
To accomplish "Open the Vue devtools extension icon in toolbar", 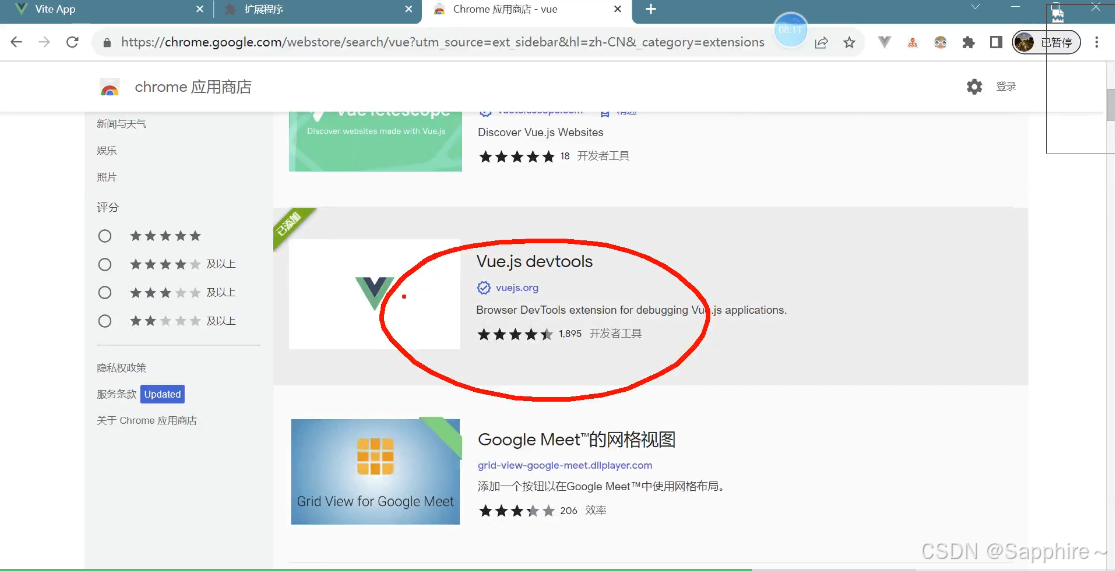I will [885, 43].
